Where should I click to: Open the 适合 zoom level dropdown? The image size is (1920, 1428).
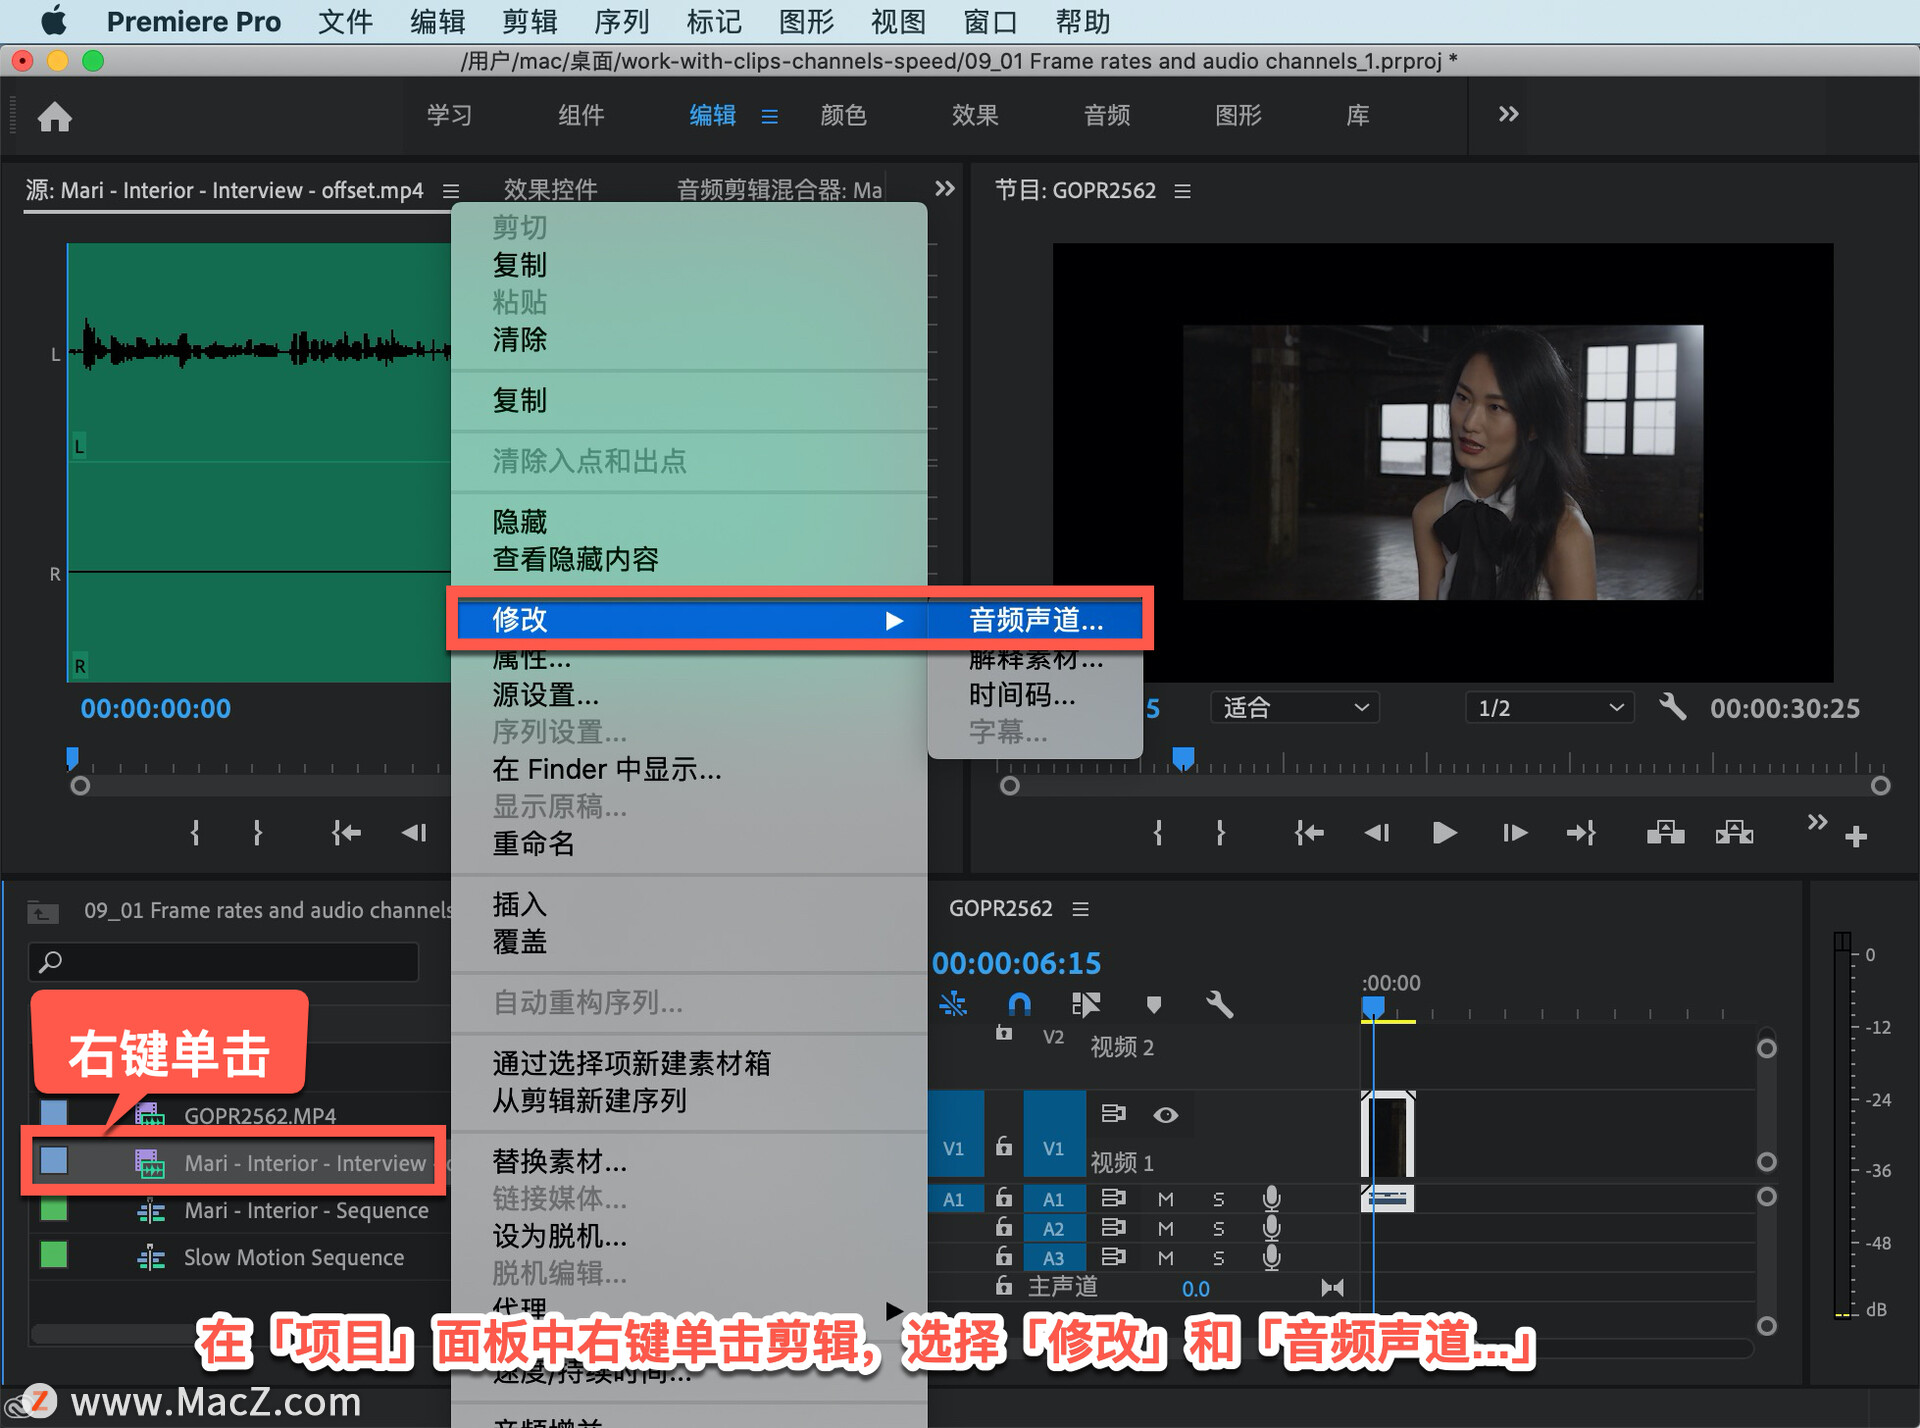point(1294,708)
